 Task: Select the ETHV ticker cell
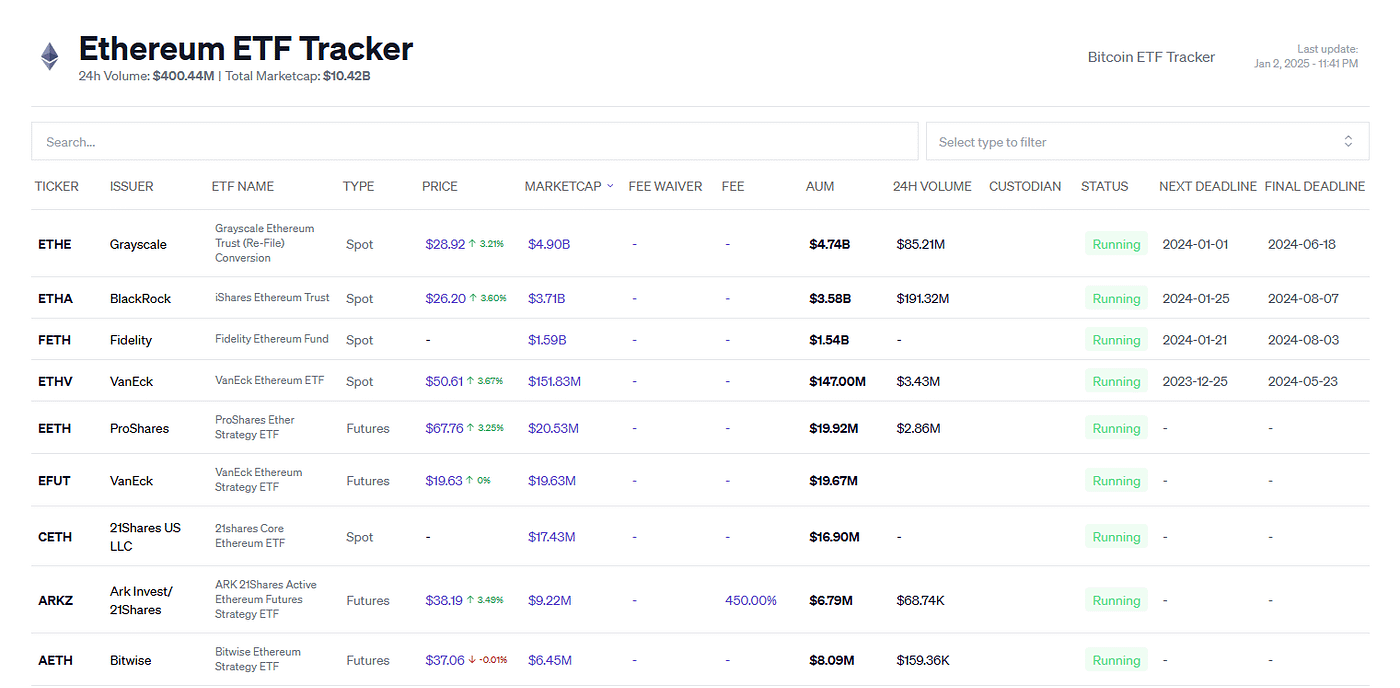[55, 381]
